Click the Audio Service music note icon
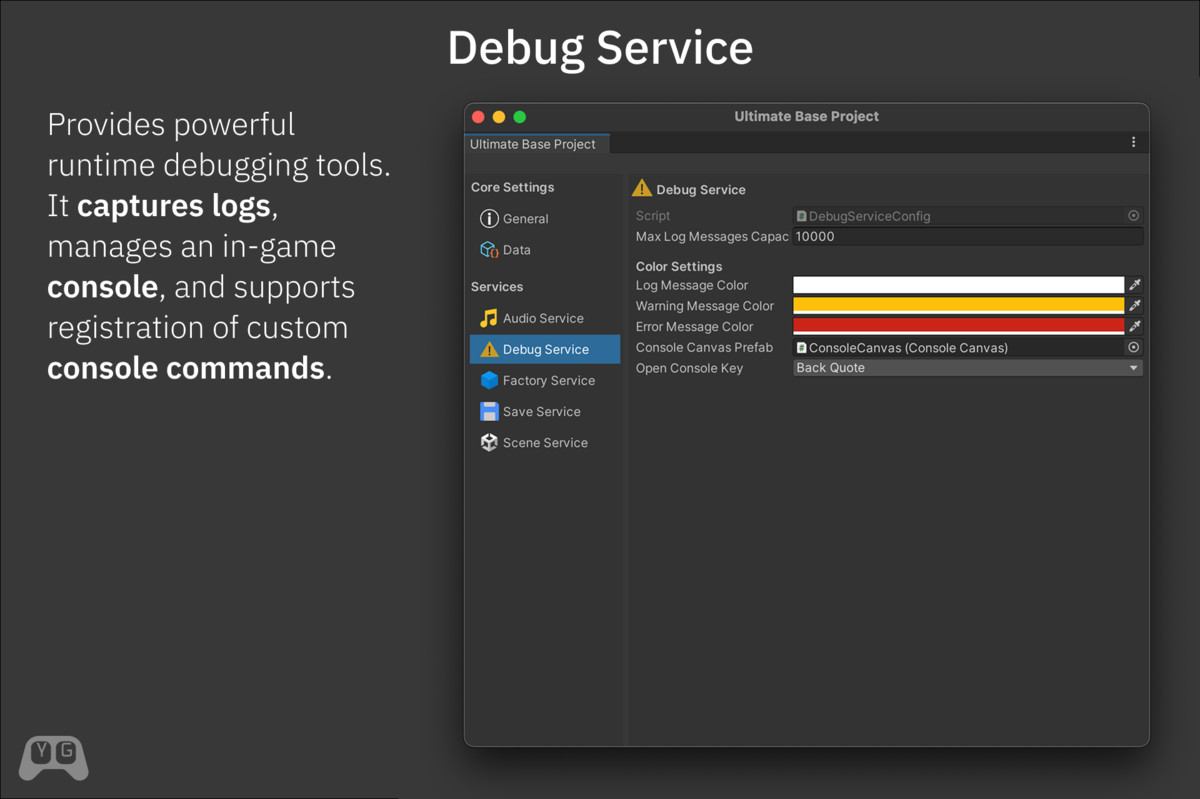This screenshot has height=799, width=1200. [489, 318]
